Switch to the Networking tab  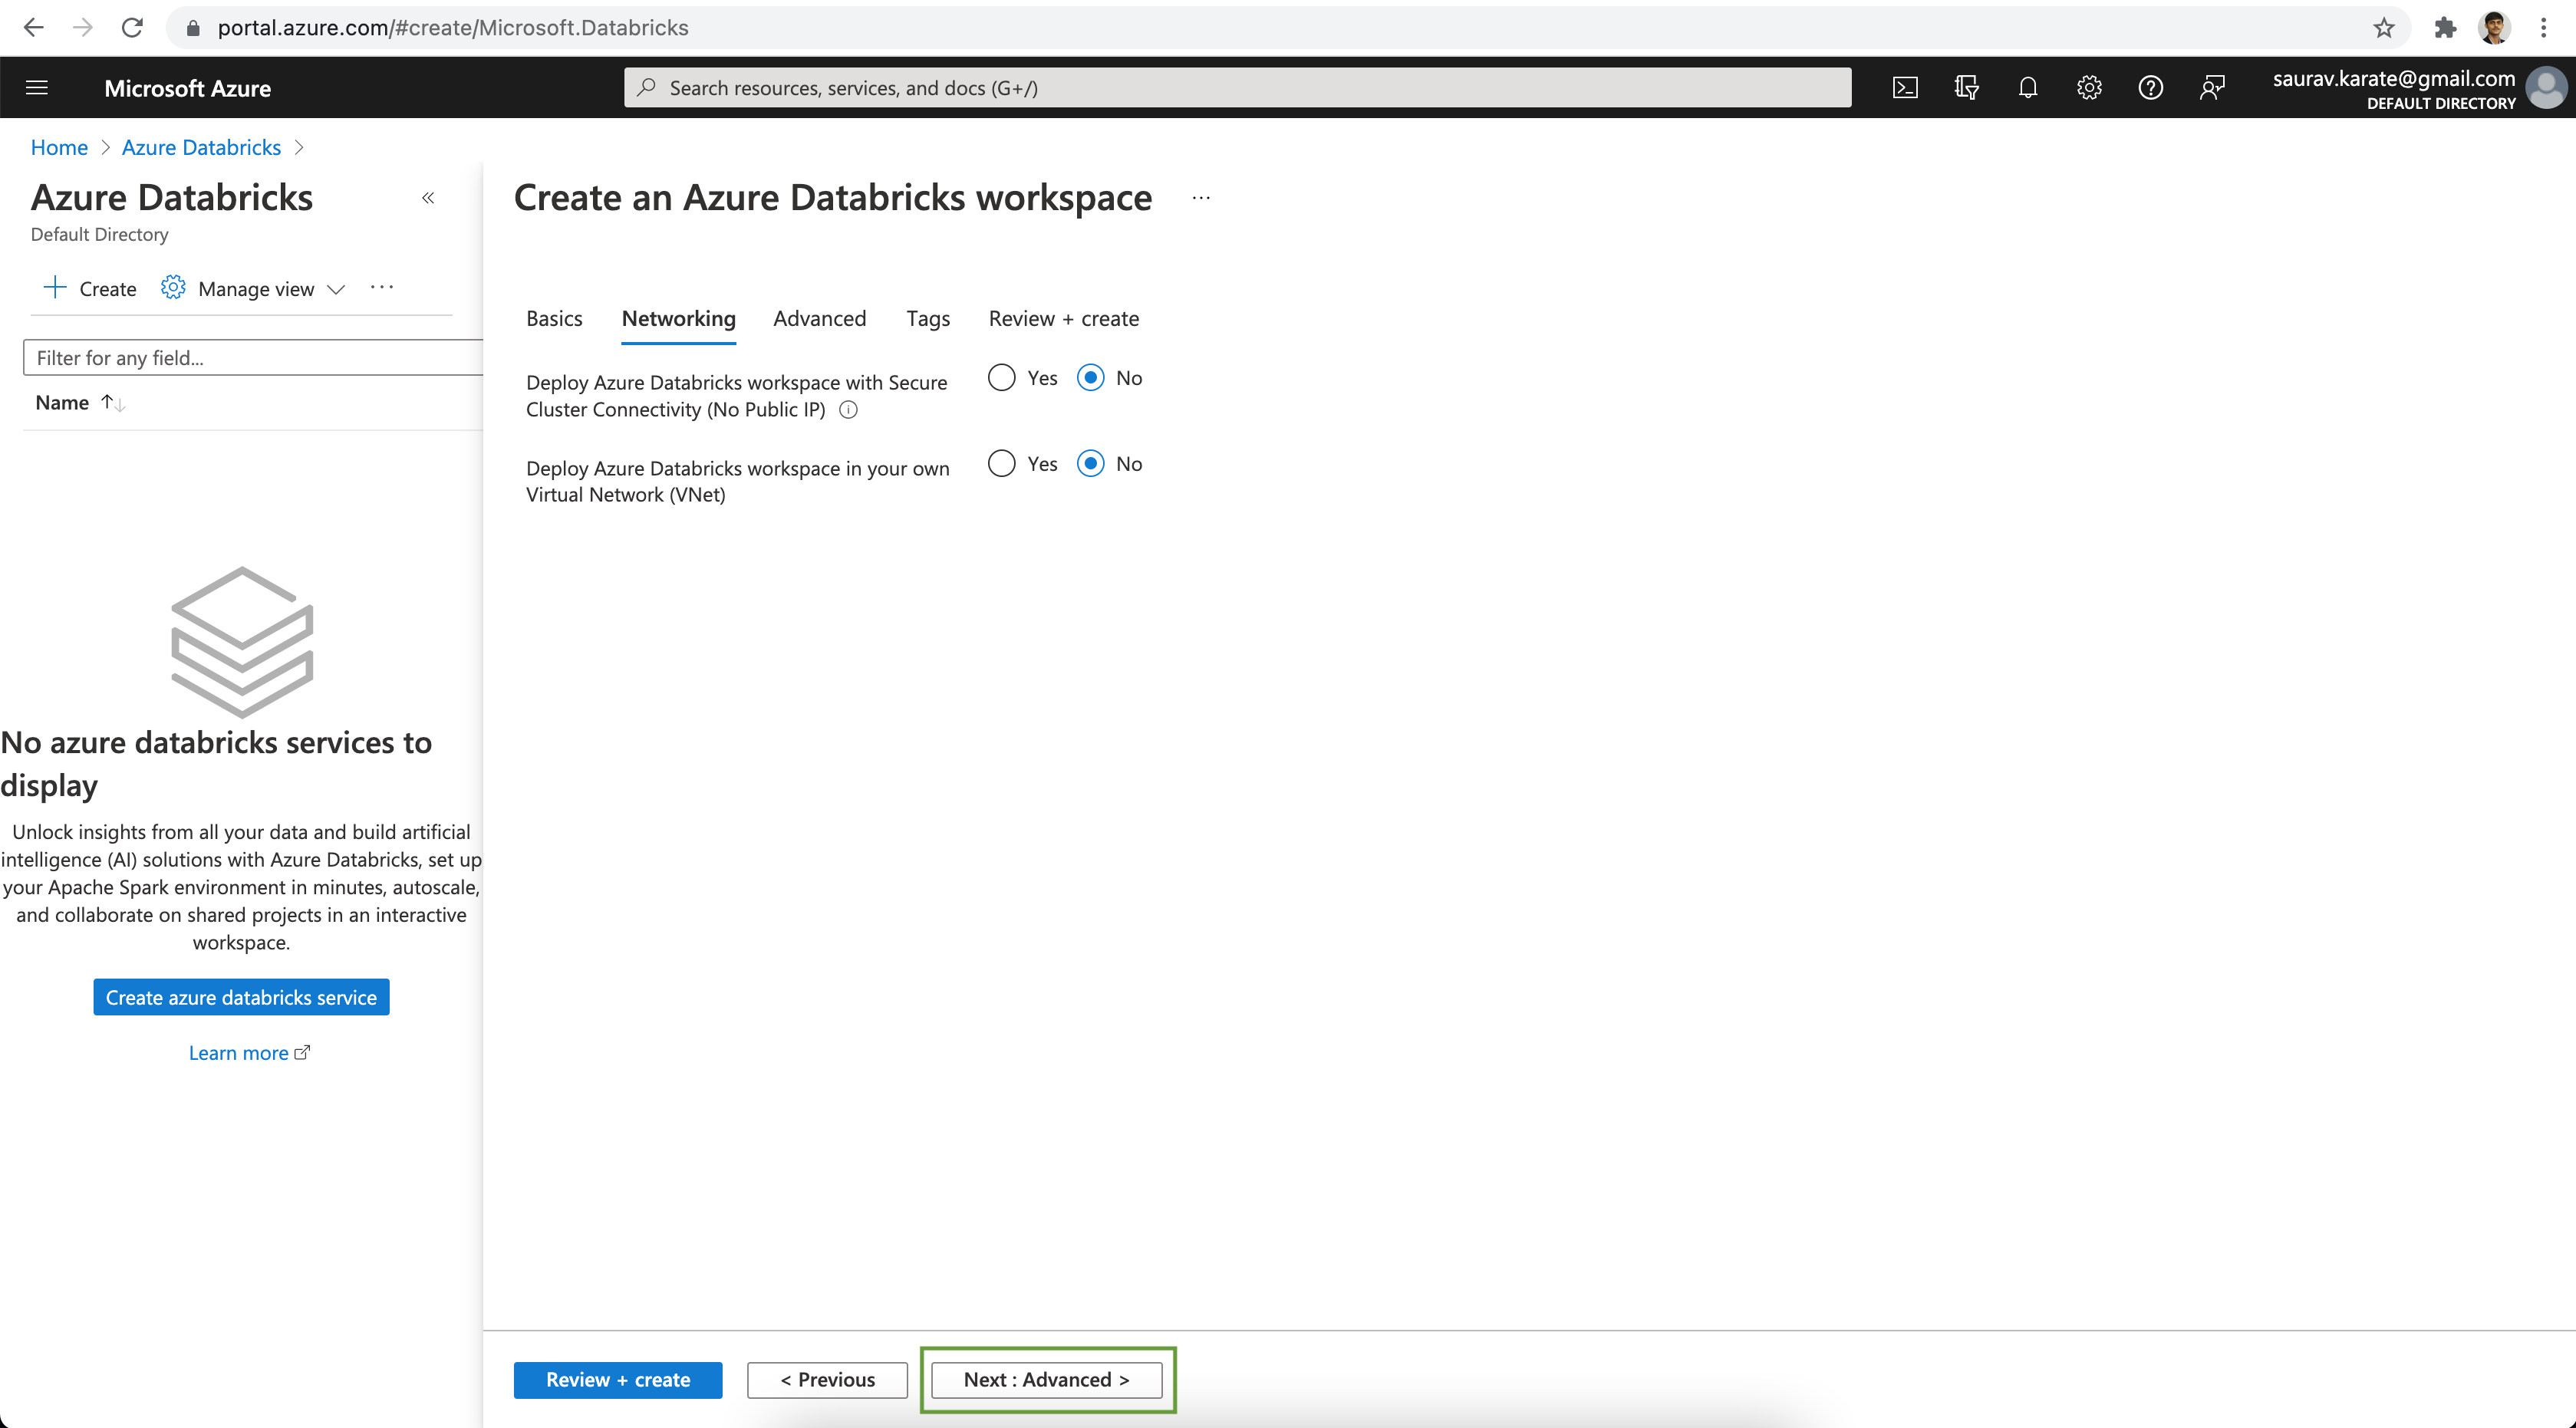tap(678, 319)
